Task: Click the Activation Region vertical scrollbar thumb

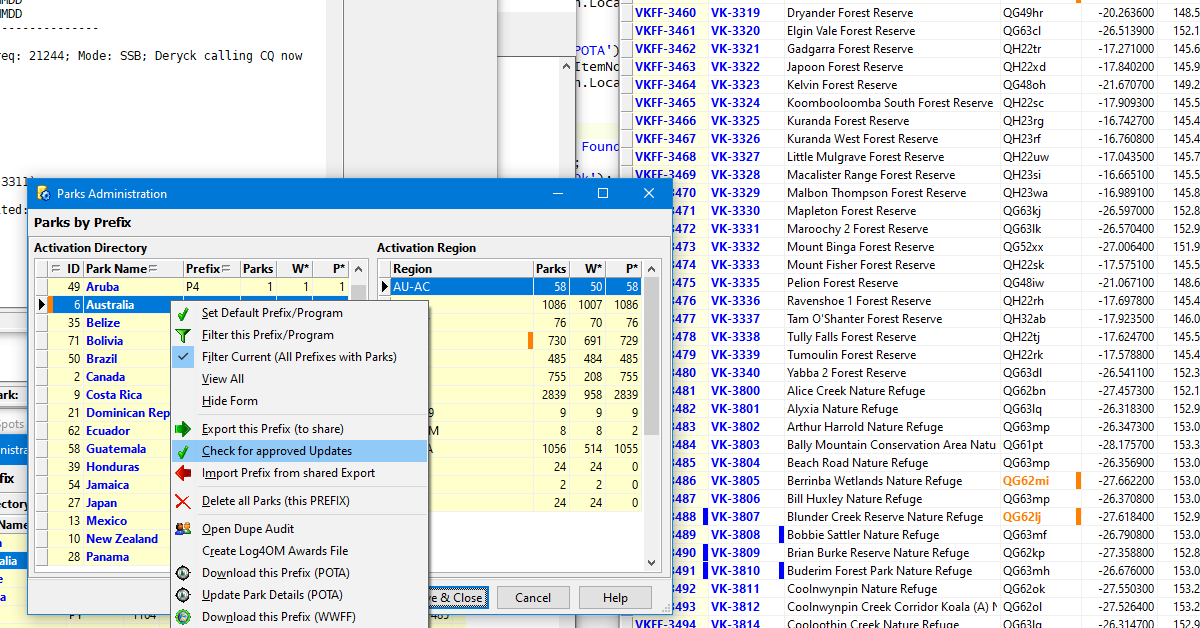Action: (651, 357)
